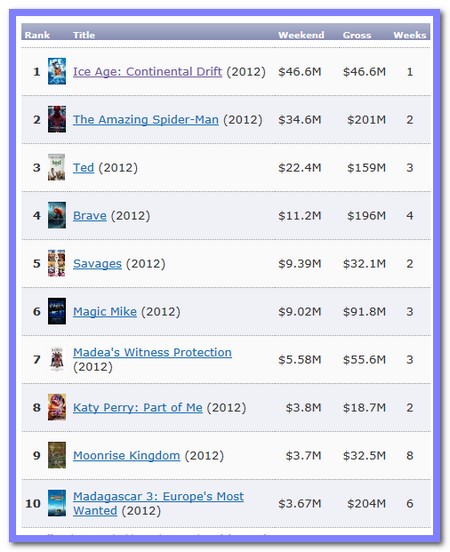Open the Moonrise Kingdom link
The width and height of the screenshot is (450, 552).
(126, 456)
